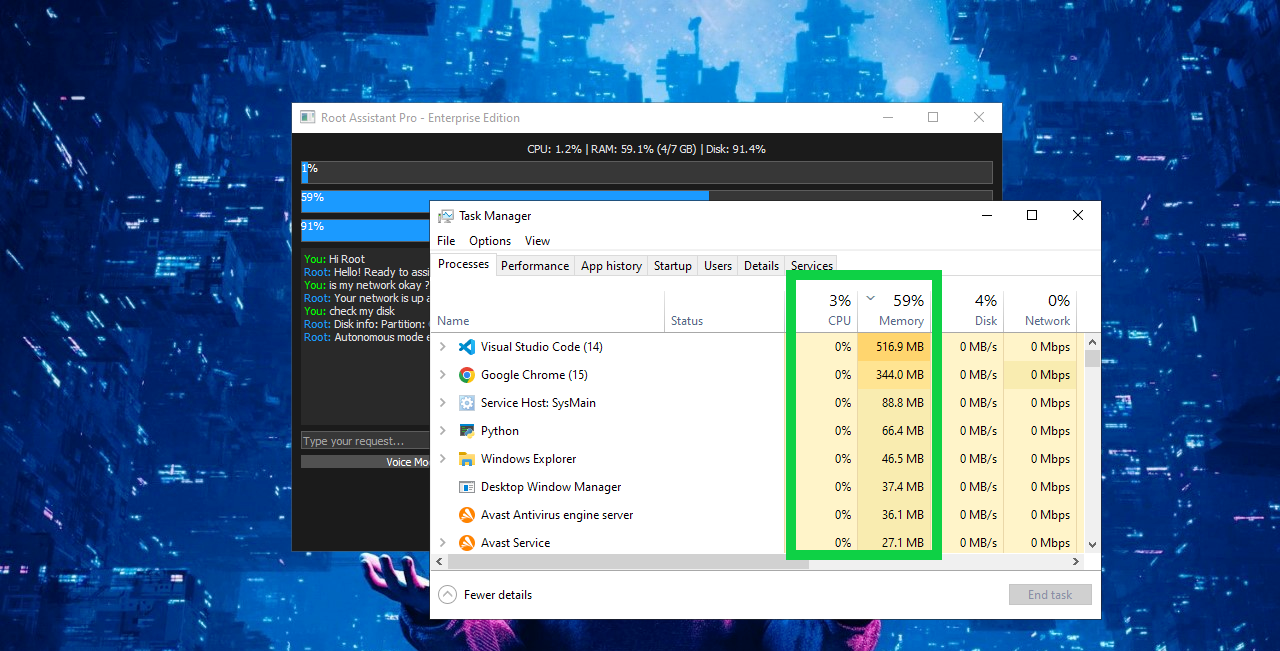
Task: Click the 'You: is my network okay ?' chat message
Action: [x=366, y=285]
